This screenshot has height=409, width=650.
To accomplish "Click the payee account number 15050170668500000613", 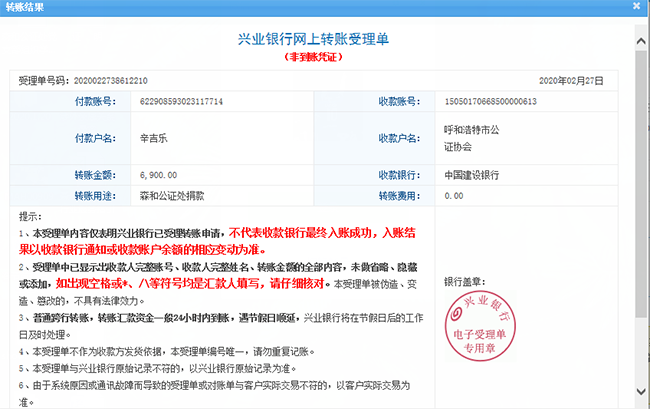I will click(490, 102).
